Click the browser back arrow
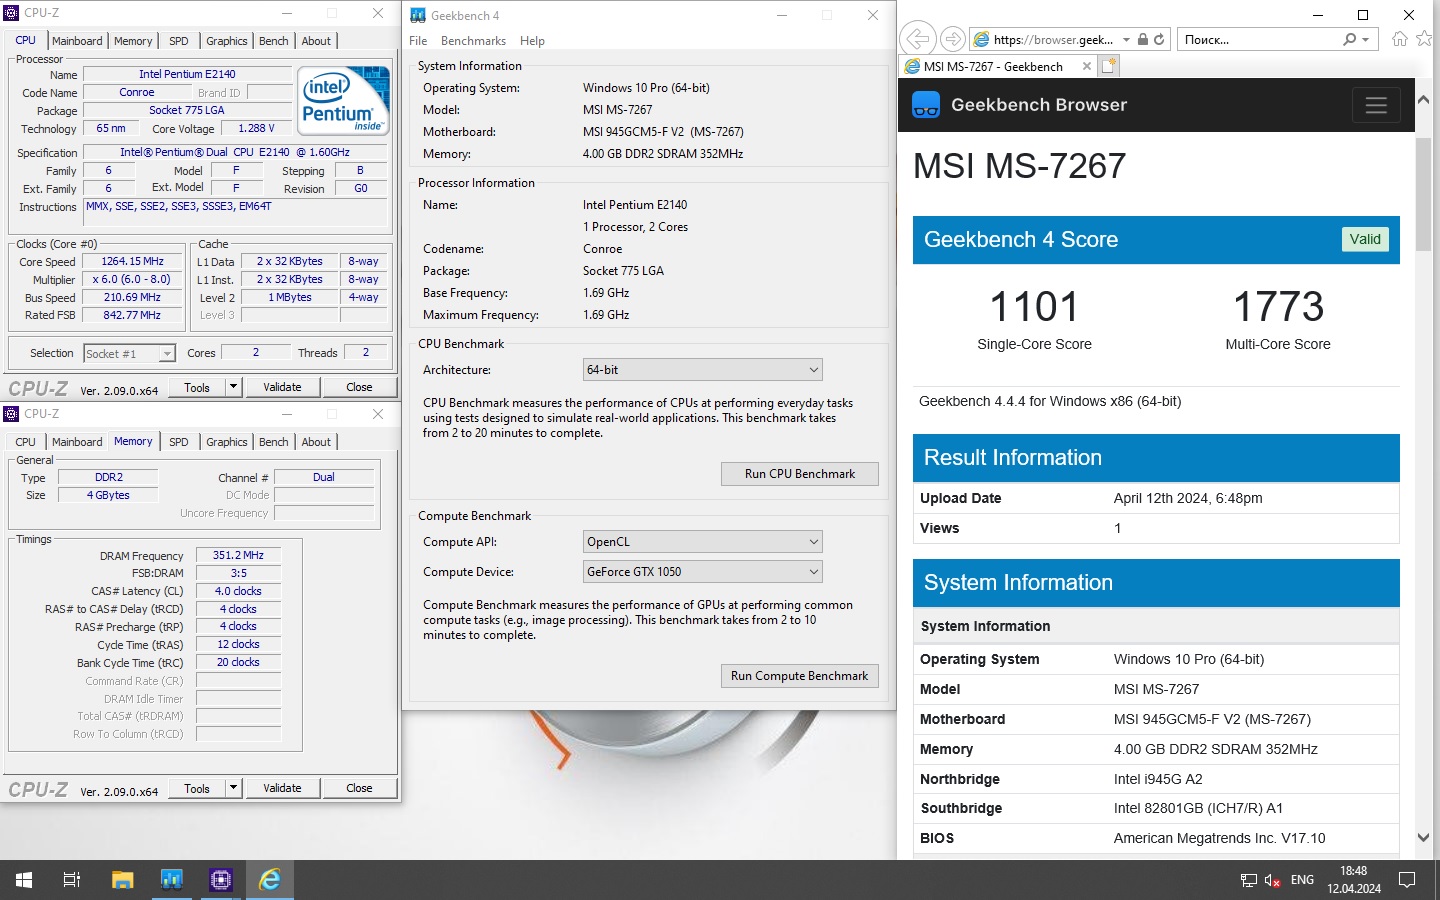The height and width of the screenshot is (900, 1440). 916,39
